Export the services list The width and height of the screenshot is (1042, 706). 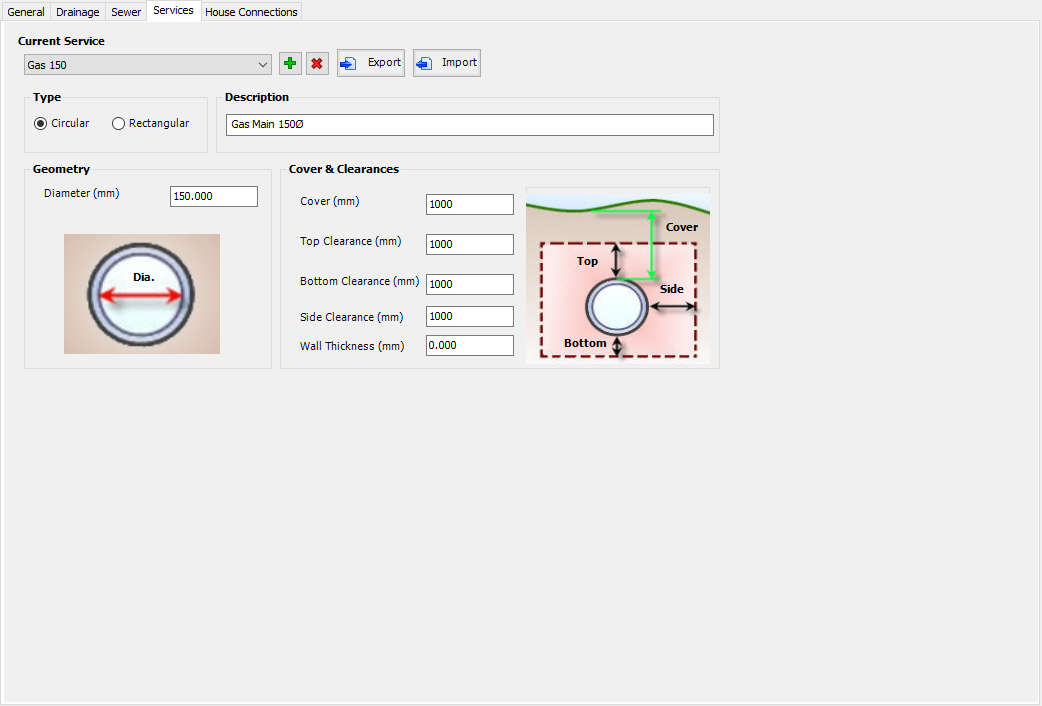(371, 63)
